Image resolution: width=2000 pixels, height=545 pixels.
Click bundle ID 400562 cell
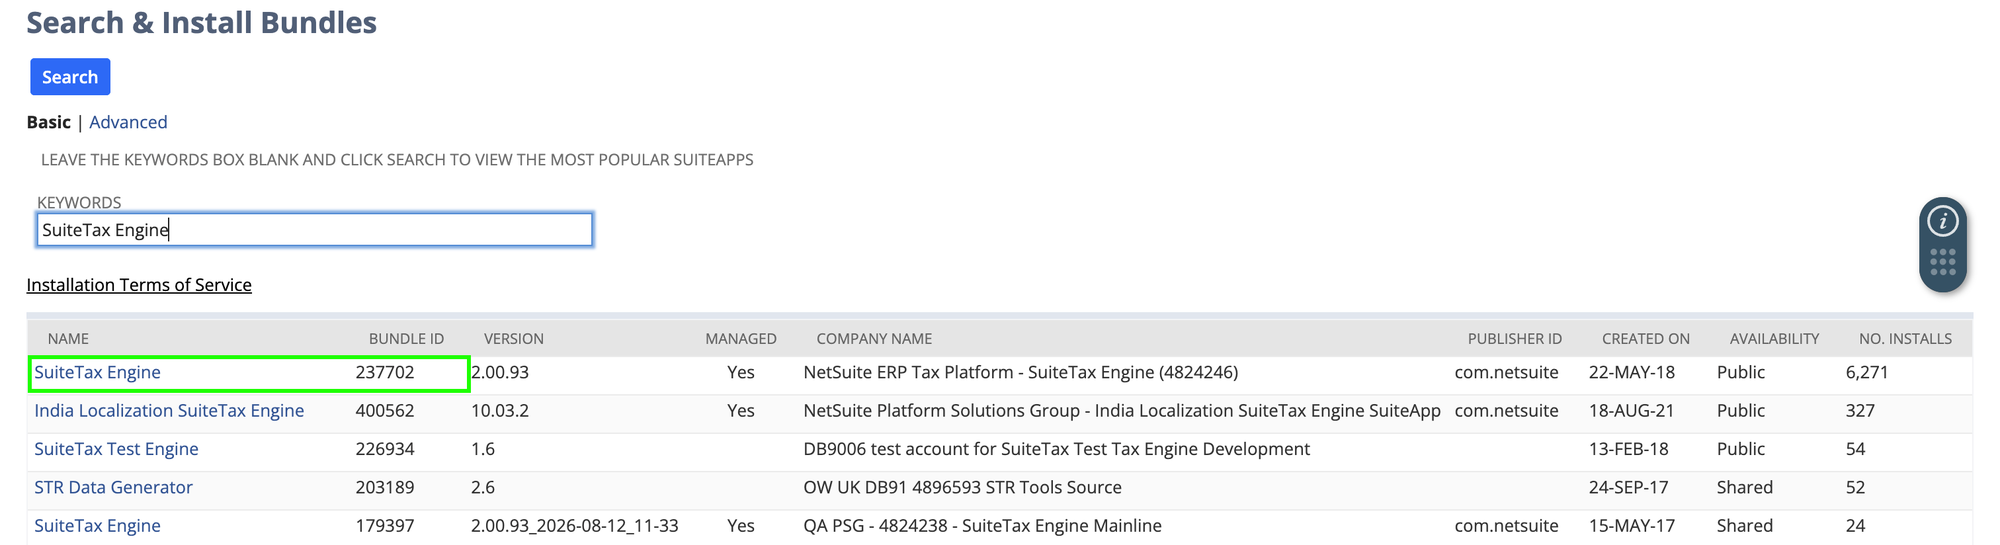click(x=385, y=411)
